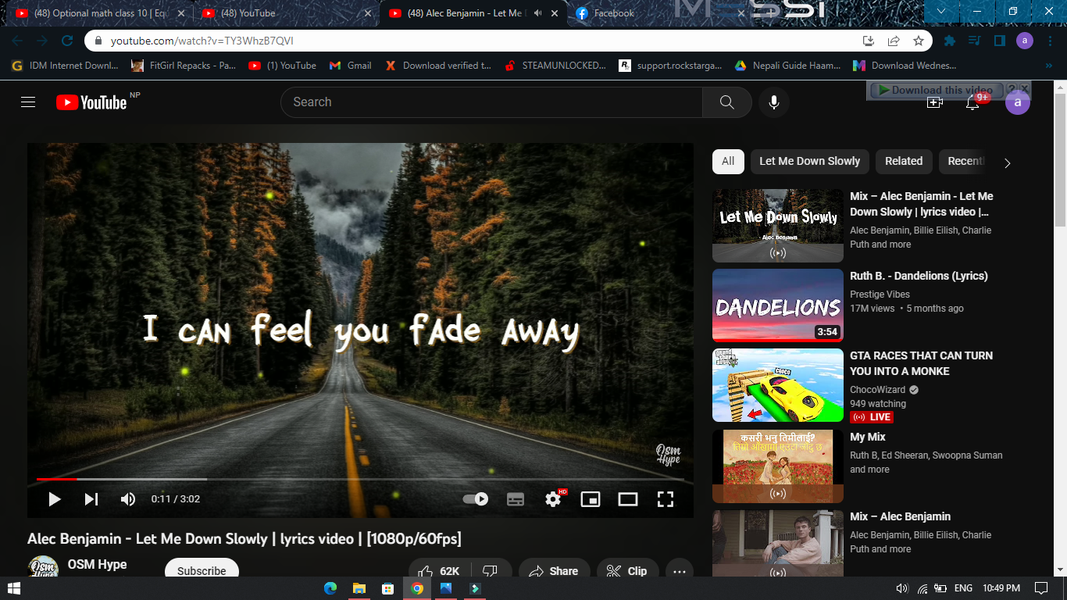Dislike this video

489,571
